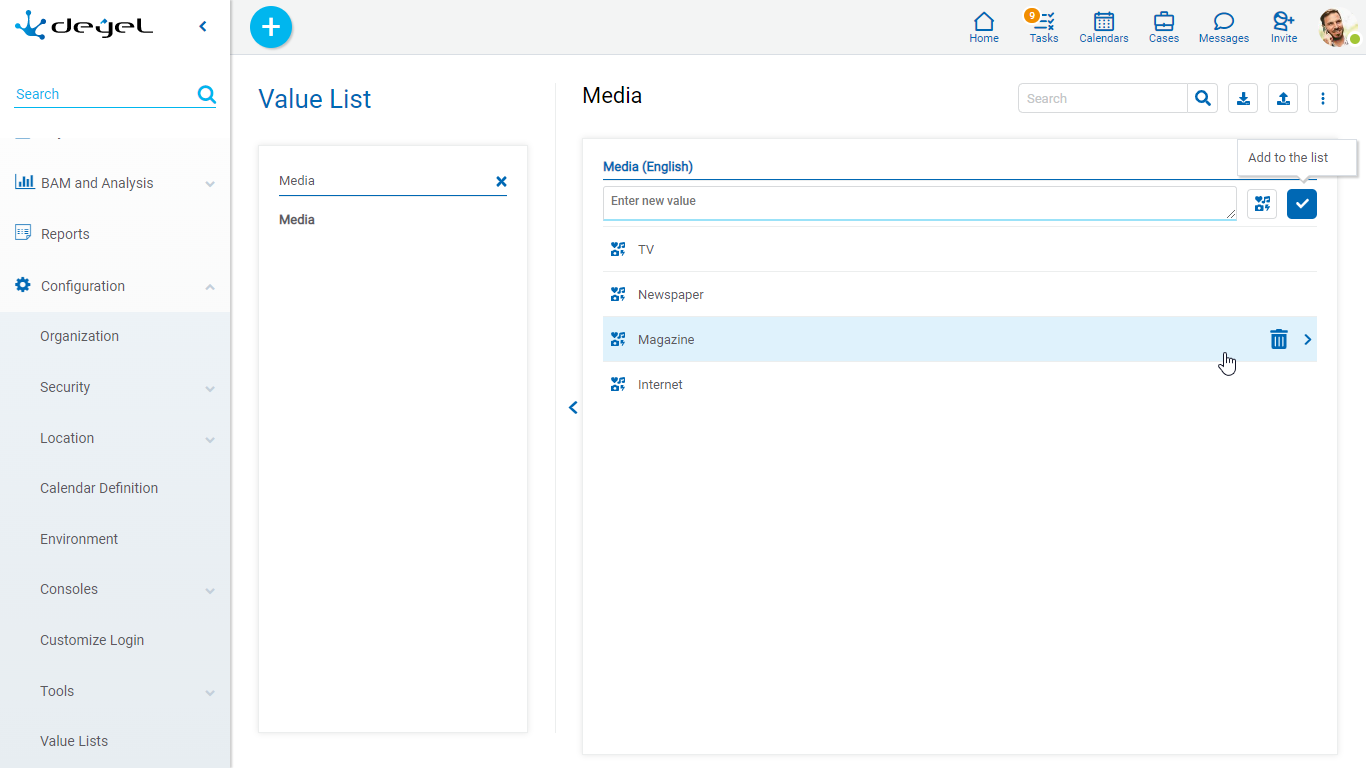Open Reports in sidebar menu
The height and width of the screenshot is (768, 1366).
click(x=65, y=234)
